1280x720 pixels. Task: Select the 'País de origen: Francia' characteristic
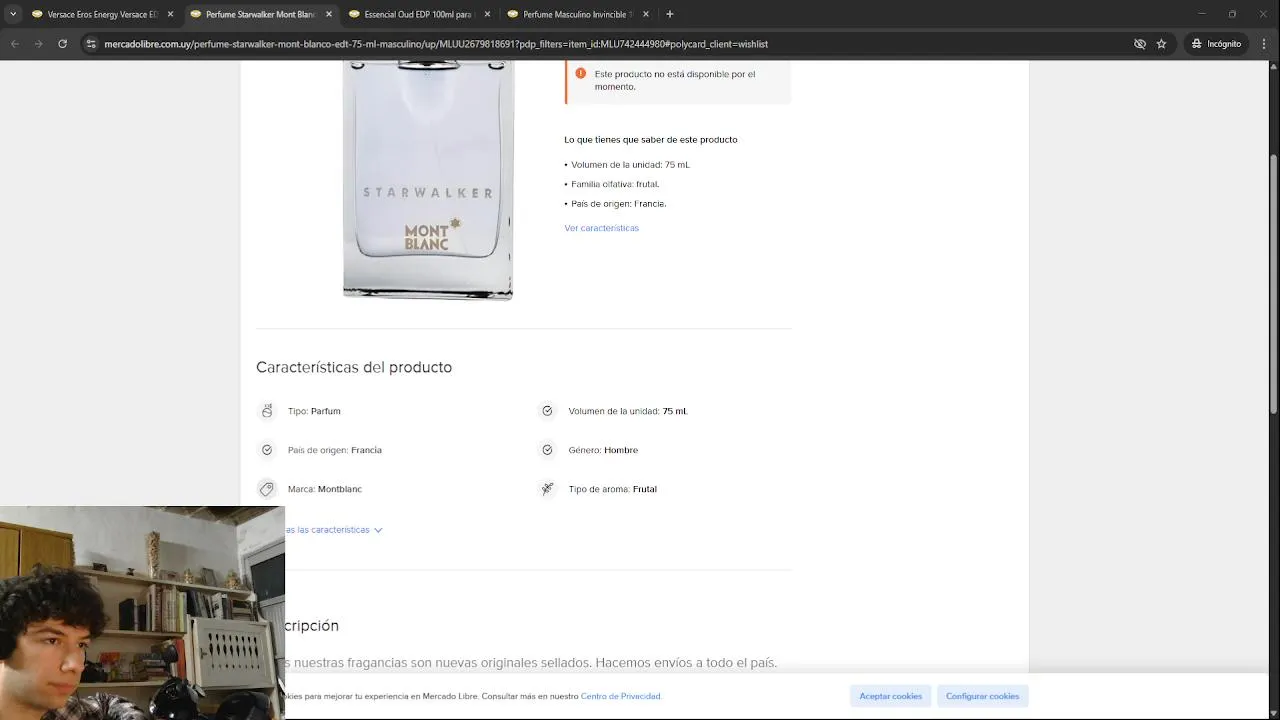[335, 450]
